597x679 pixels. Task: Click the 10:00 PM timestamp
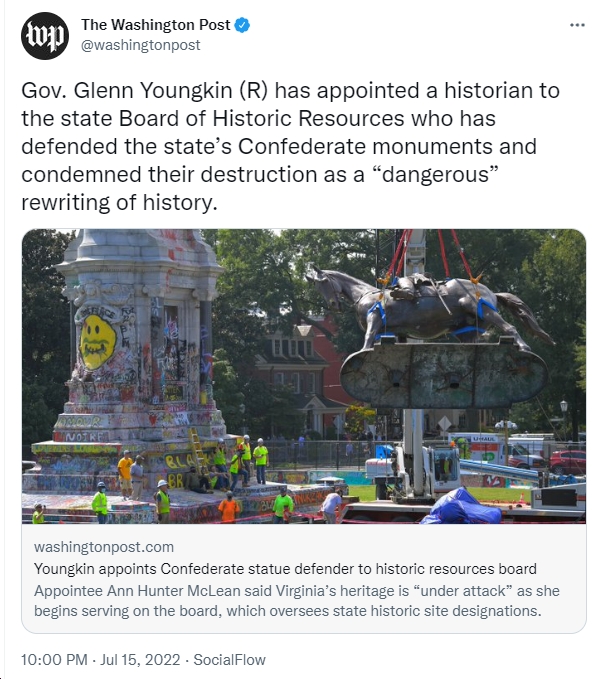pyautogui.click(x=54, y=660)
